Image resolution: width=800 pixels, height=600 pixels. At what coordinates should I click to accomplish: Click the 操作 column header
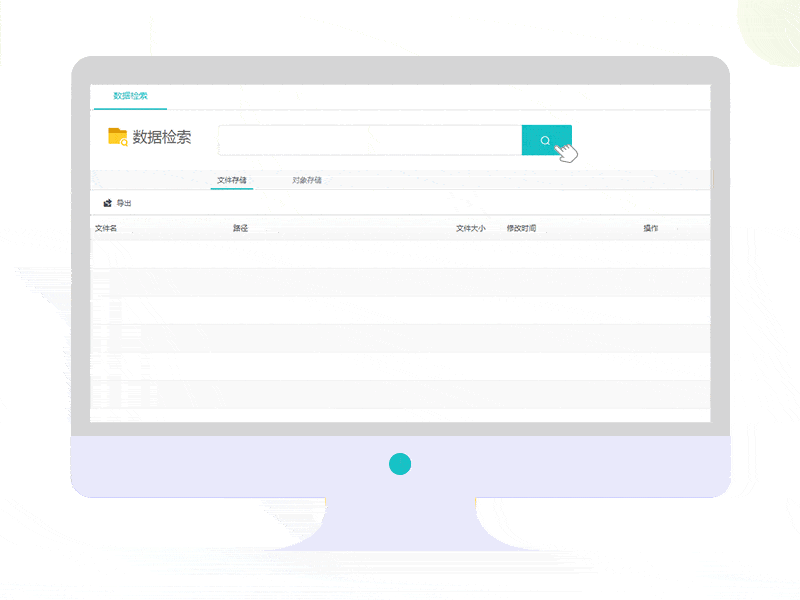pos(650,228)
